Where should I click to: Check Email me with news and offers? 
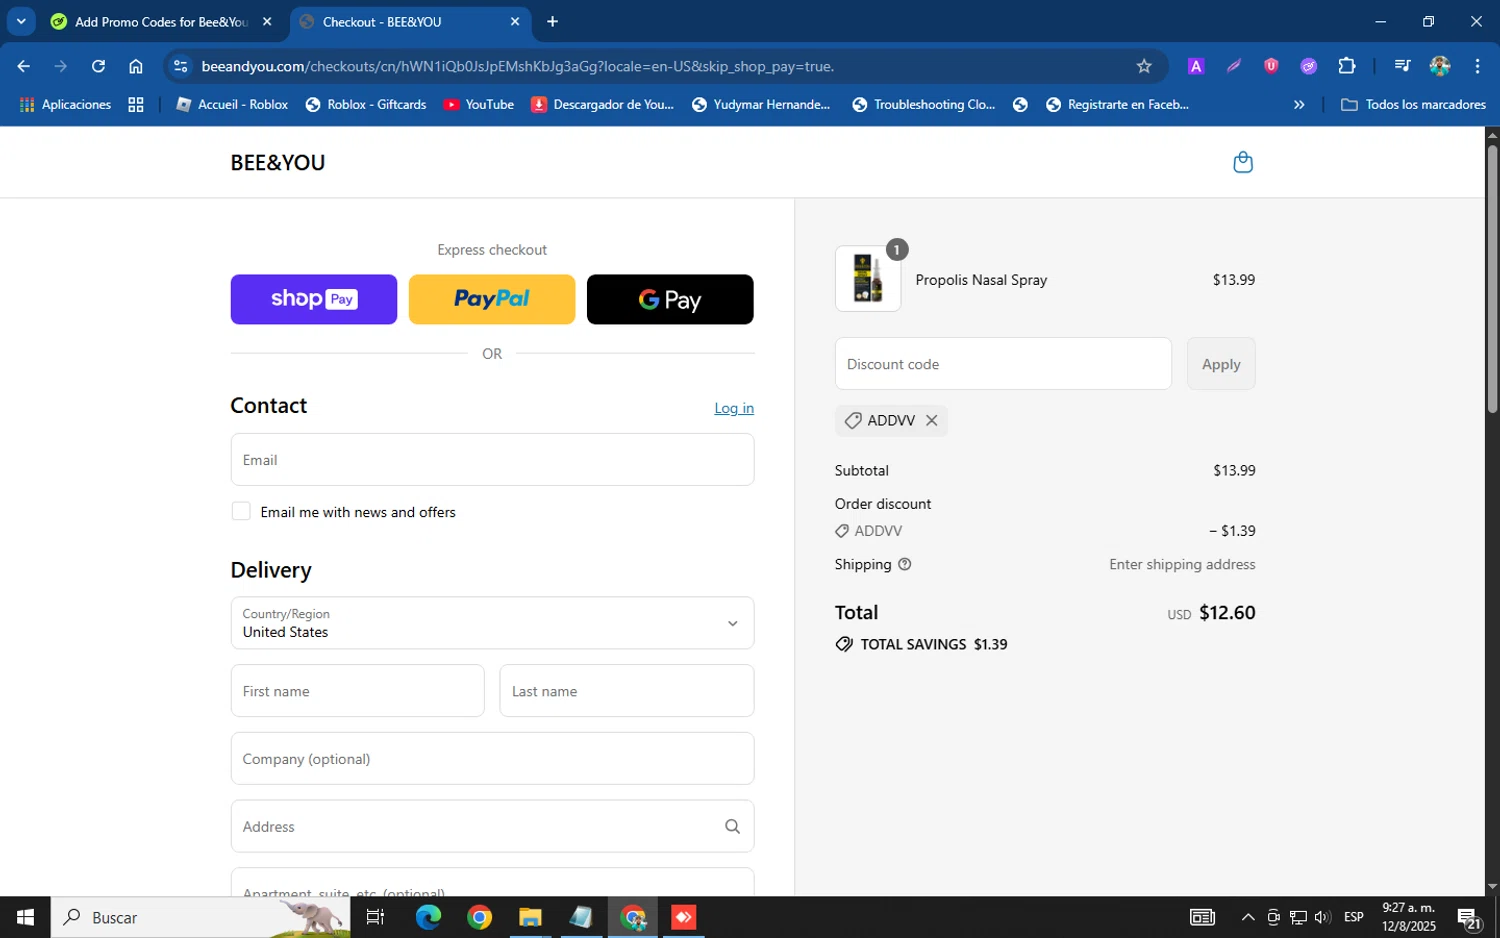[241, 511]
